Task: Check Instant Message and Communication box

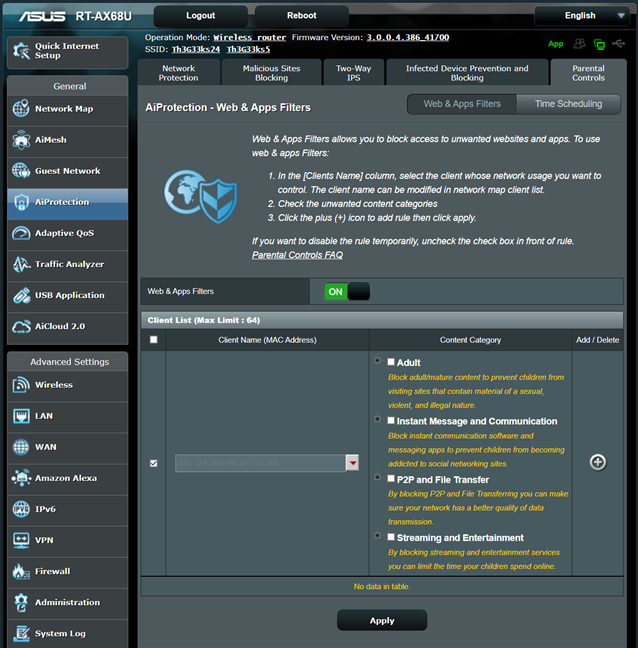Action: [391, 420]
